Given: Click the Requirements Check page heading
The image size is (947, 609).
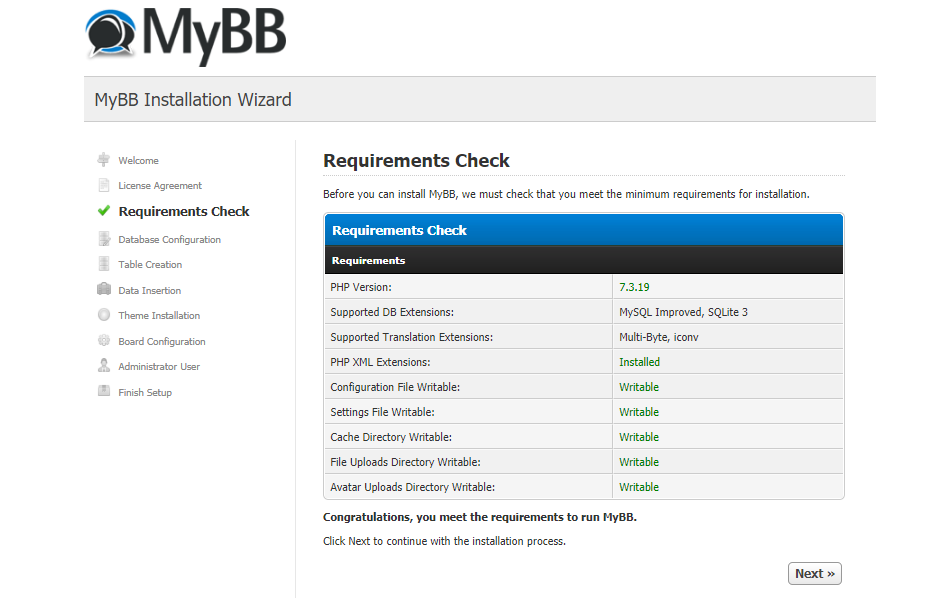Looking at the screenshot, I should coord(416,161).
